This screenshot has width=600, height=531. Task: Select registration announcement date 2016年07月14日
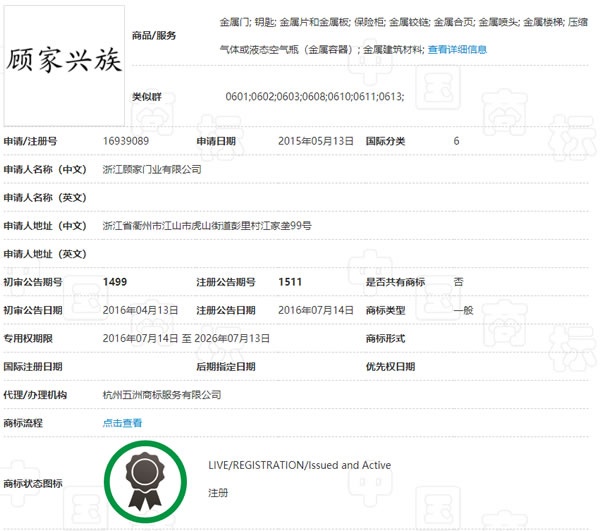click(316, 310)
